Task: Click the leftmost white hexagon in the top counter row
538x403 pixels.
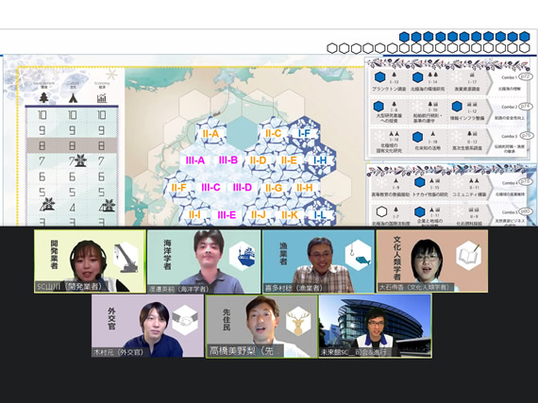Action: 332,48
